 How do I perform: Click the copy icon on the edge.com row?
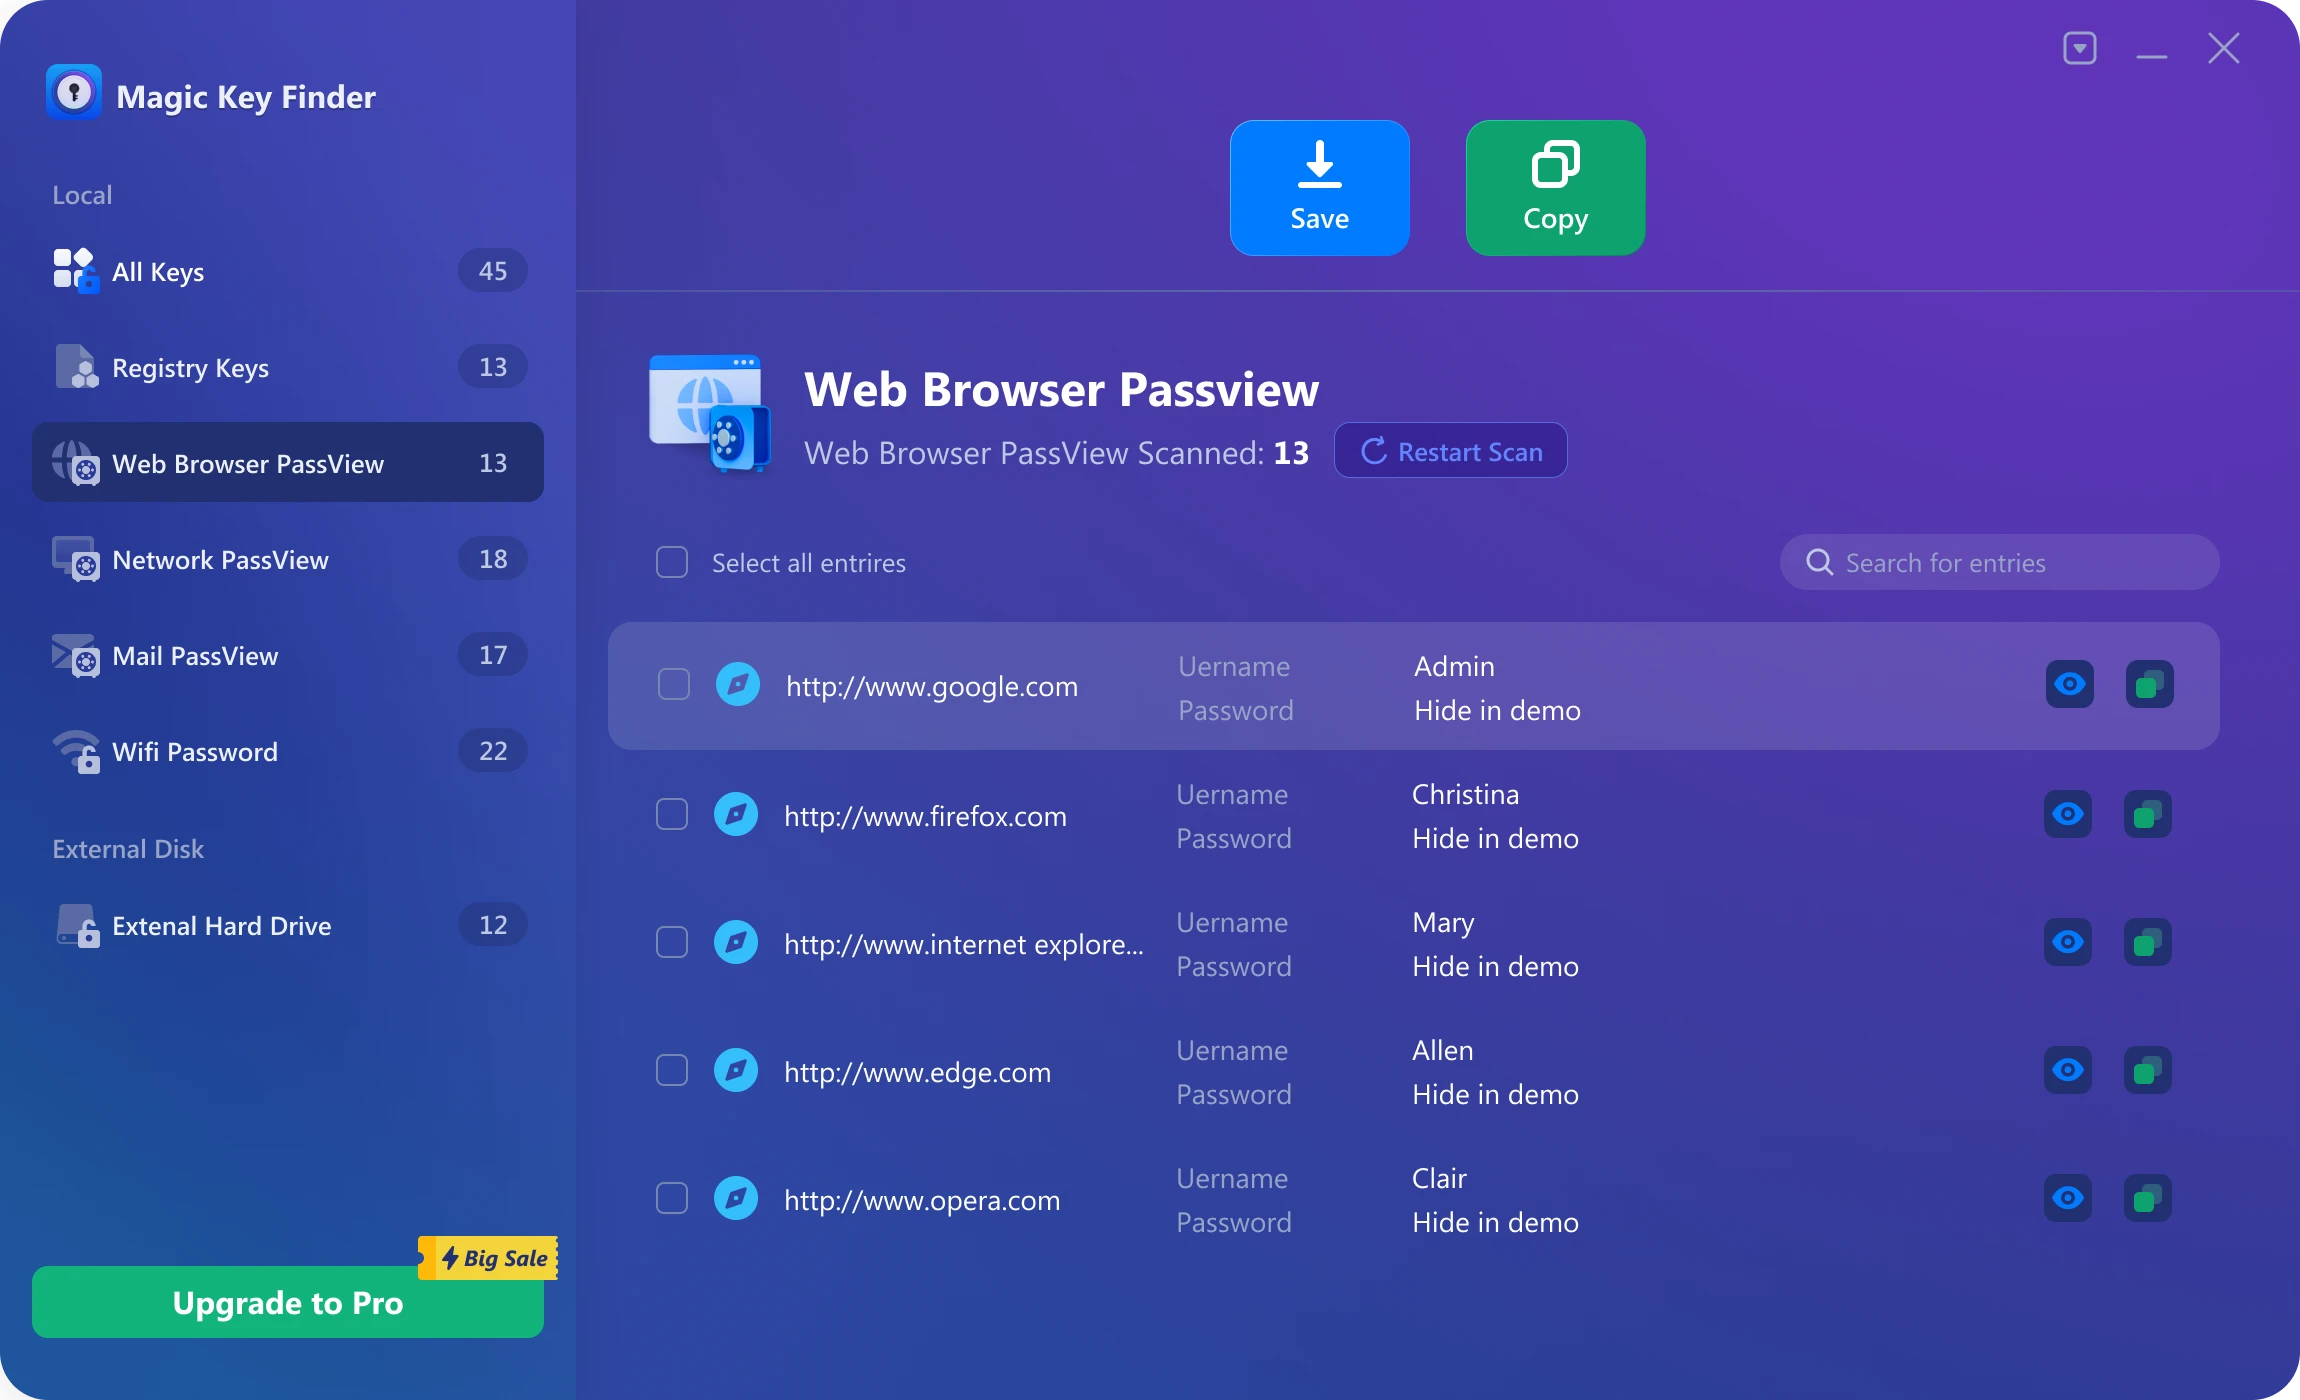2147,1070
